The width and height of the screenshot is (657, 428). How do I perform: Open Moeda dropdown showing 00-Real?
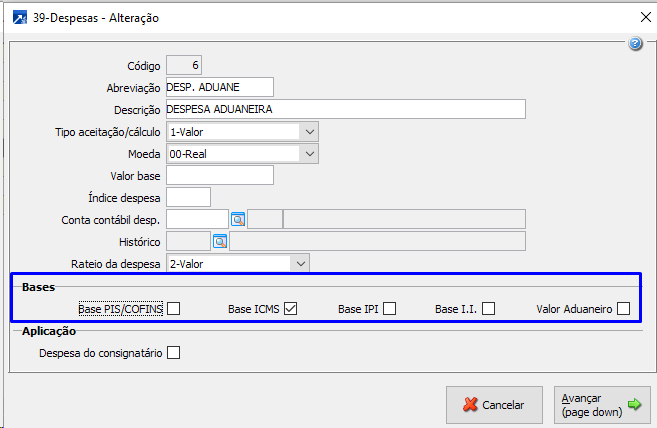pos(242,154)
